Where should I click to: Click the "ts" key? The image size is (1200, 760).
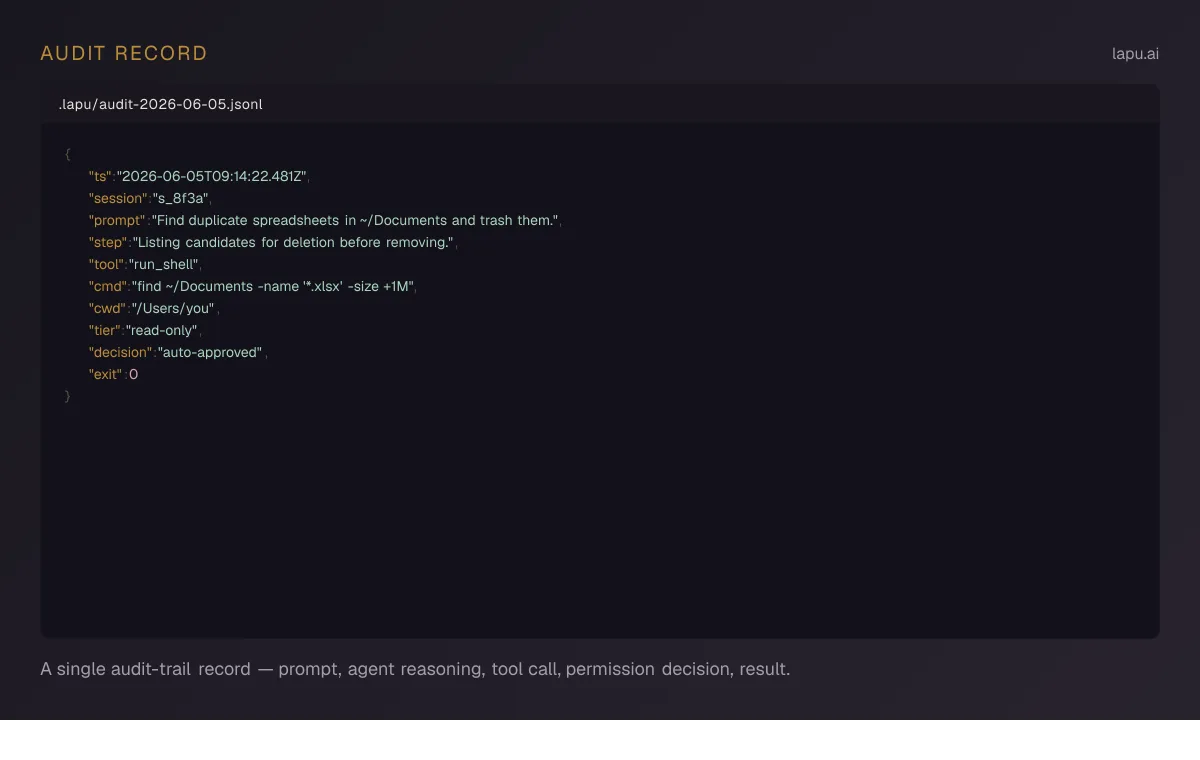point(100,176)
